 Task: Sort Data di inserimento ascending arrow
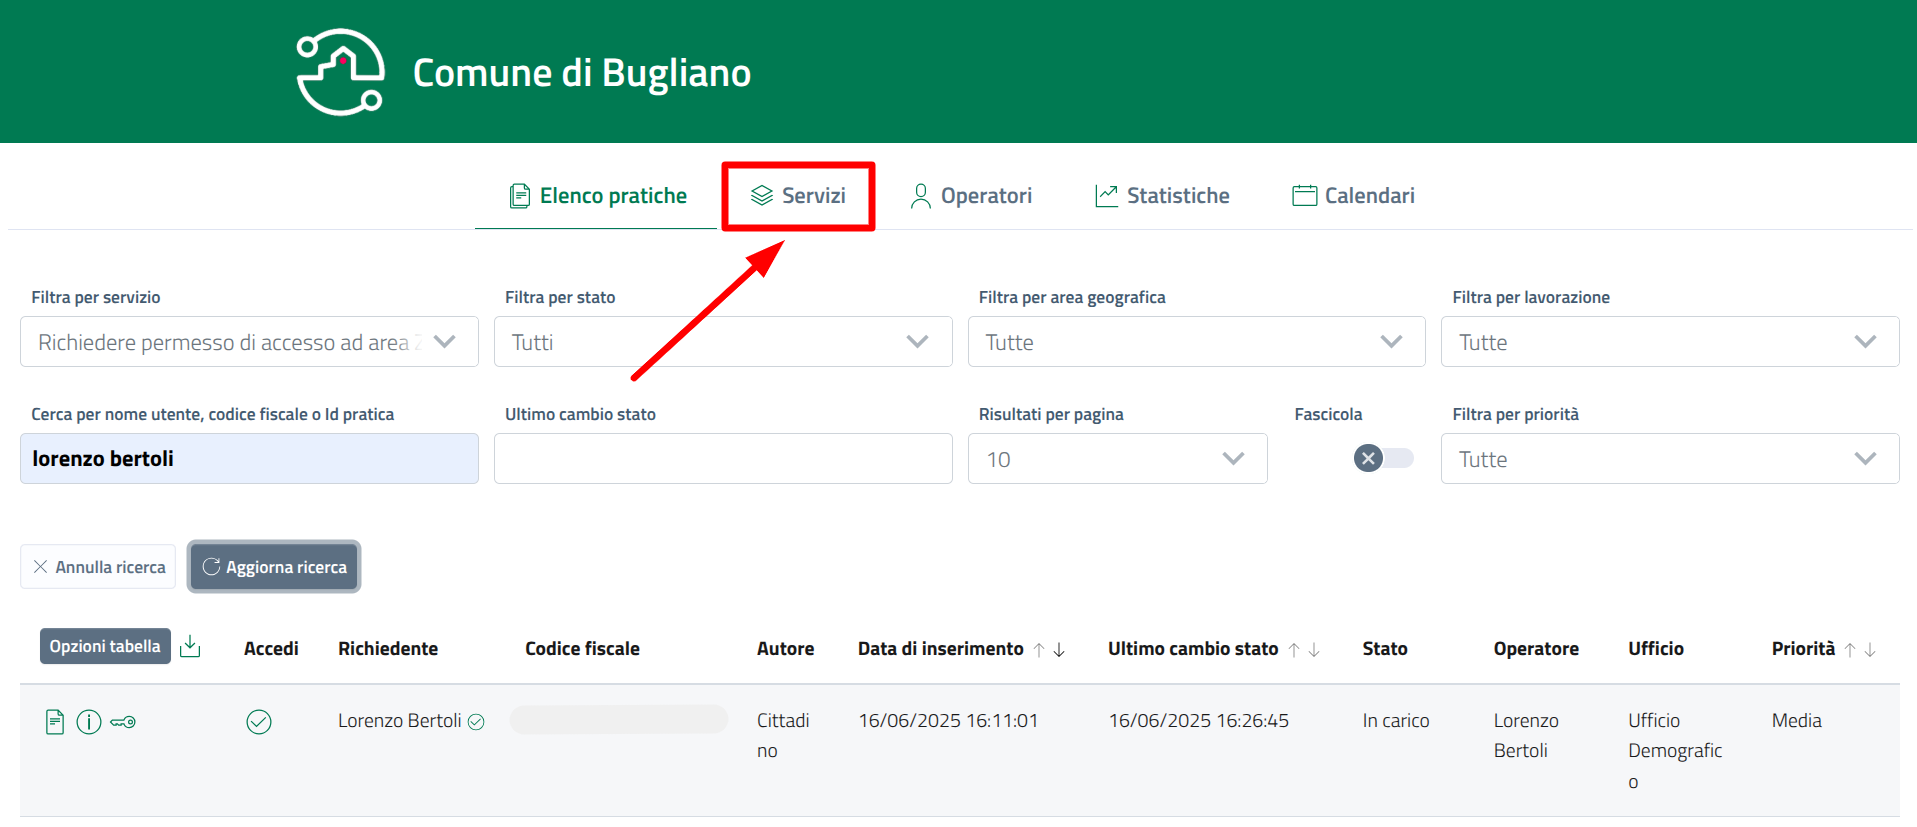click(x=1039, y=650)
